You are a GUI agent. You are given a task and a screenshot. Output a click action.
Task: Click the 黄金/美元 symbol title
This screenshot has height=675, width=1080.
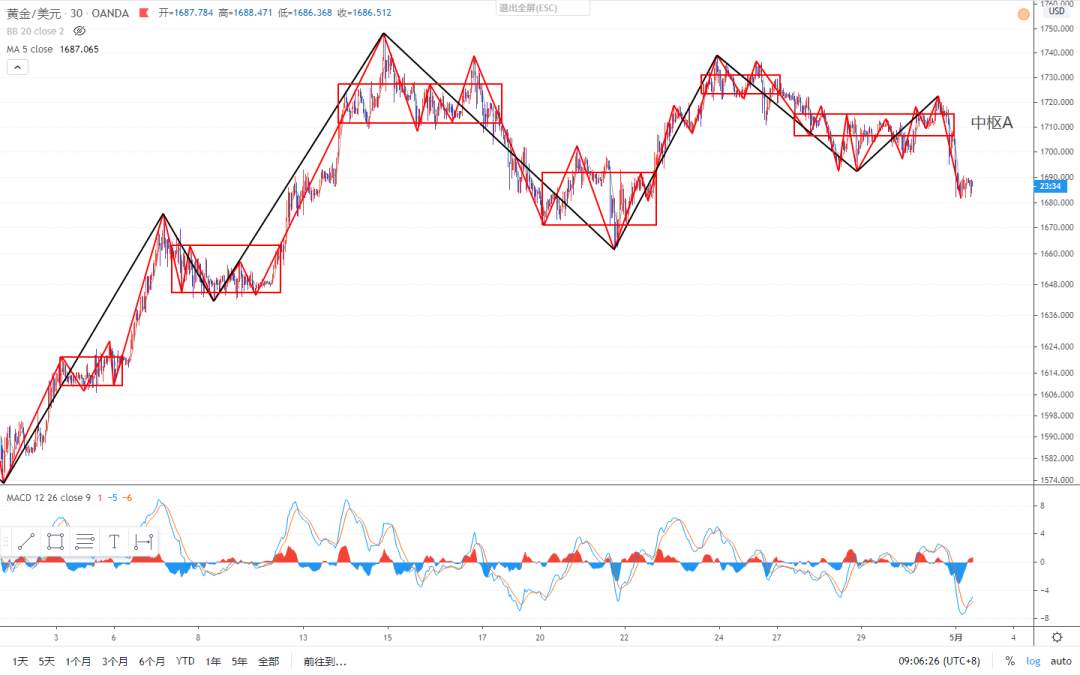tap(34, 13)
